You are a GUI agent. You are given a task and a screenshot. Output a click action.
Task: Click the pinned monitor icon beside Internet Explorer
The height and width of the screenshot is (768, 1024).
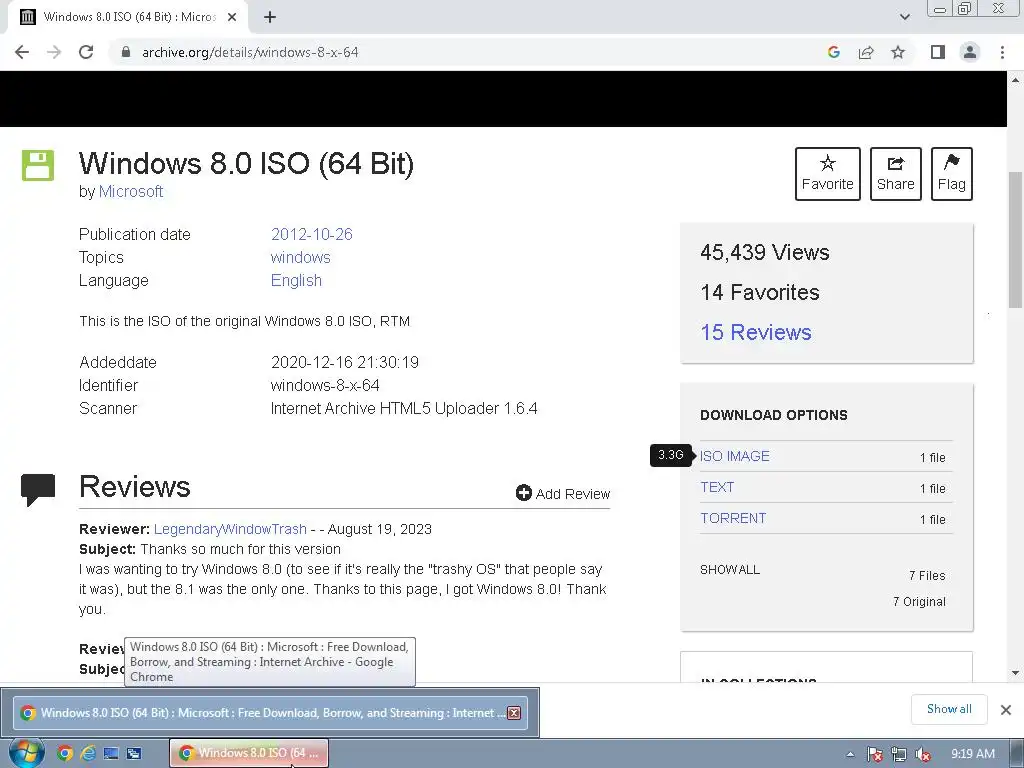[111, 754]
